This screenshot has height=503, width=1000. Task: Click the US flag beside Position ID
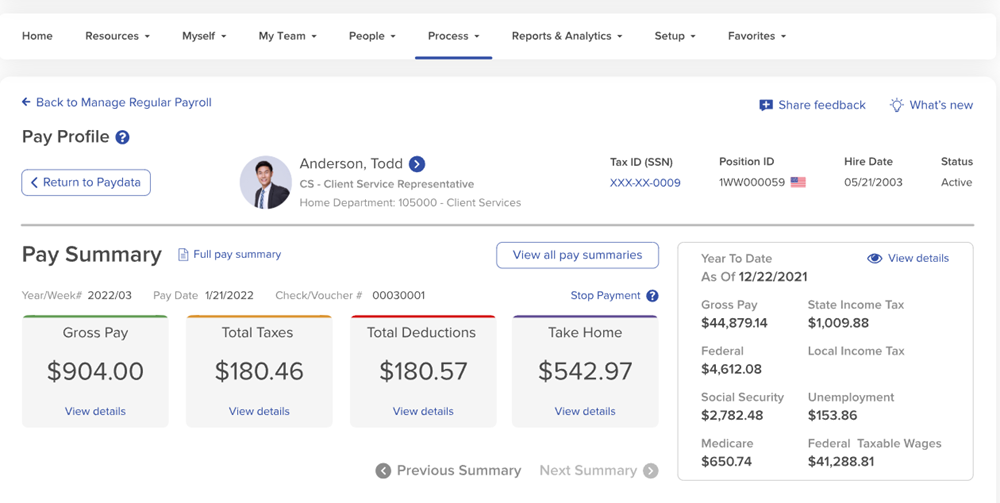pos(798,182)
